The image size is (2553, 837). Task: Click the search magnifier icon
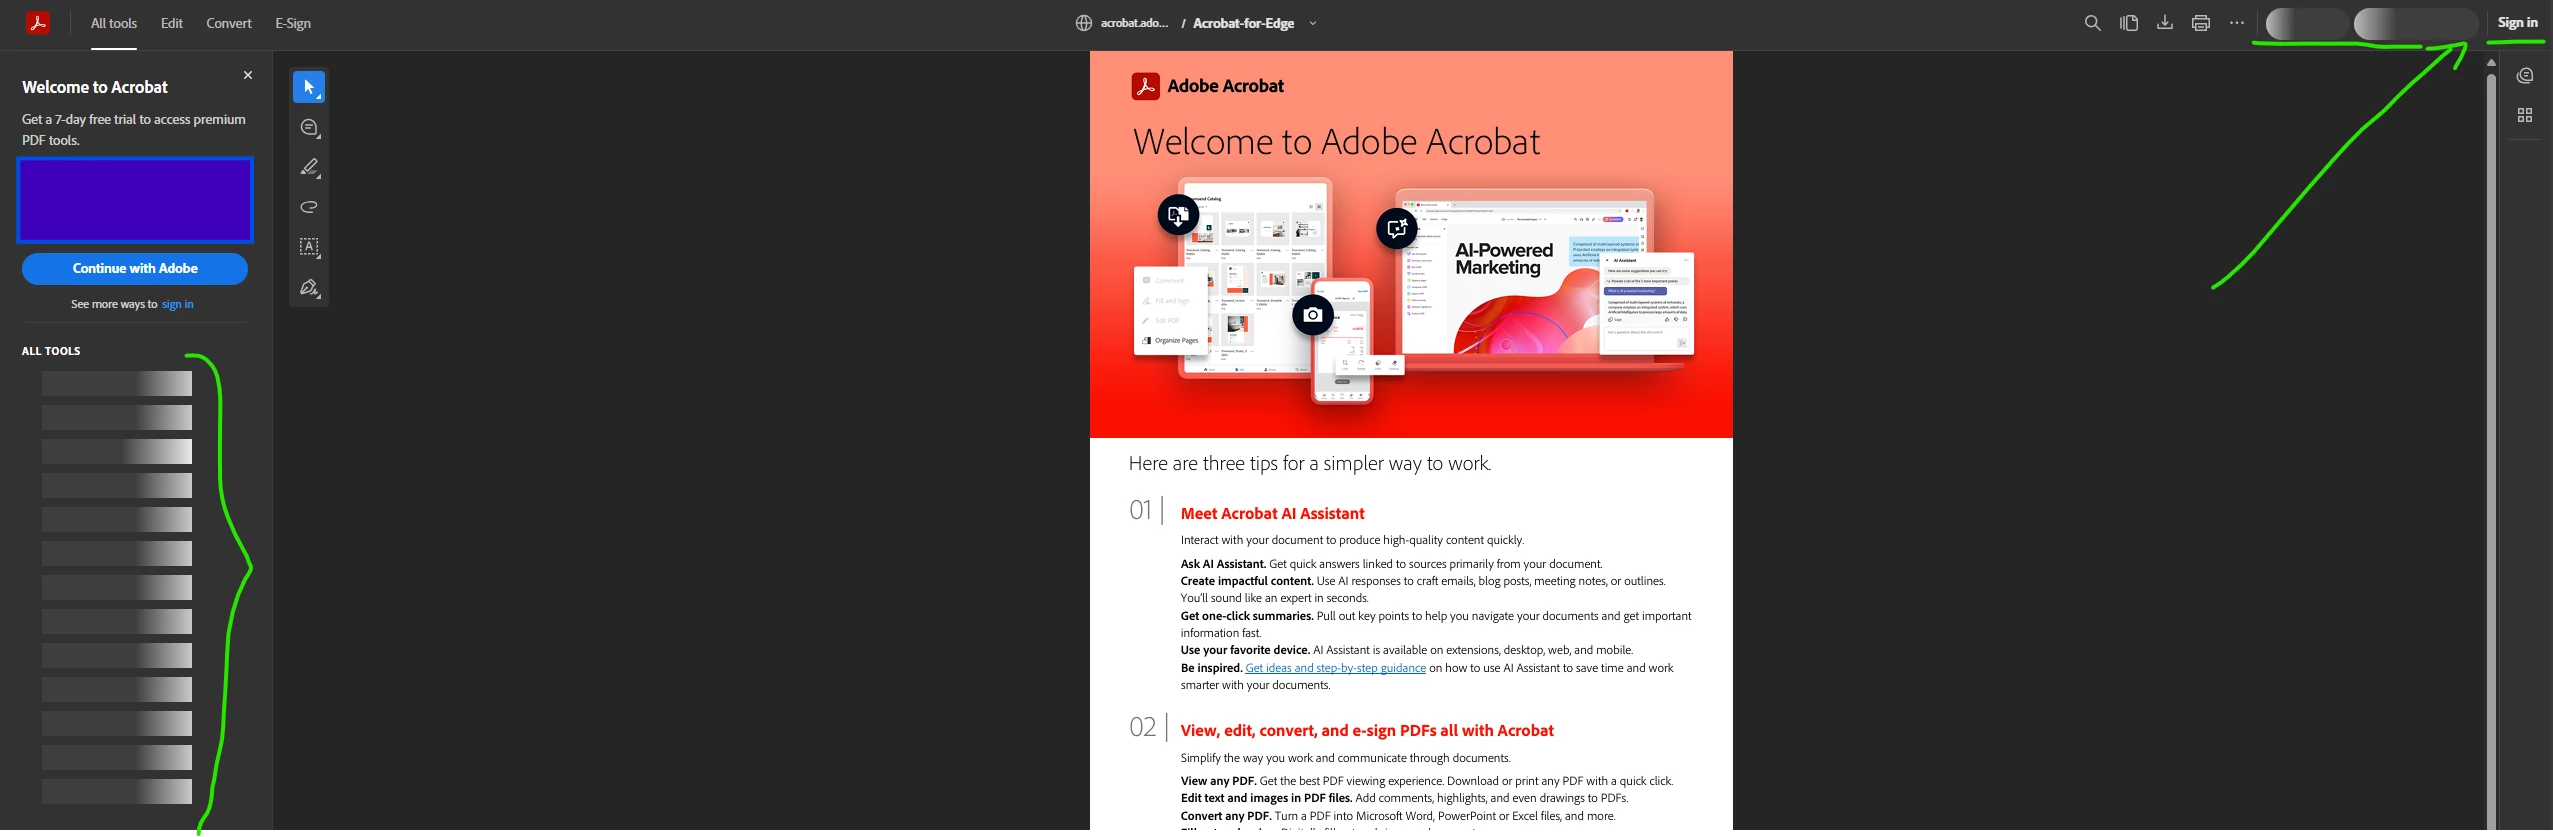click(2092, 23)
